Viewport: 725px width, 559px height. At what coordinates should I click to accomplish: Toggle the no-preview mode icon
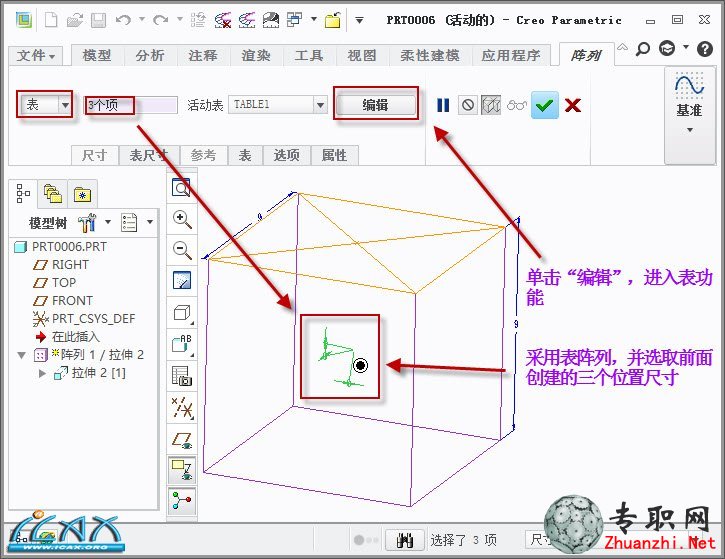pyautogui.click(x=467, y=105)
